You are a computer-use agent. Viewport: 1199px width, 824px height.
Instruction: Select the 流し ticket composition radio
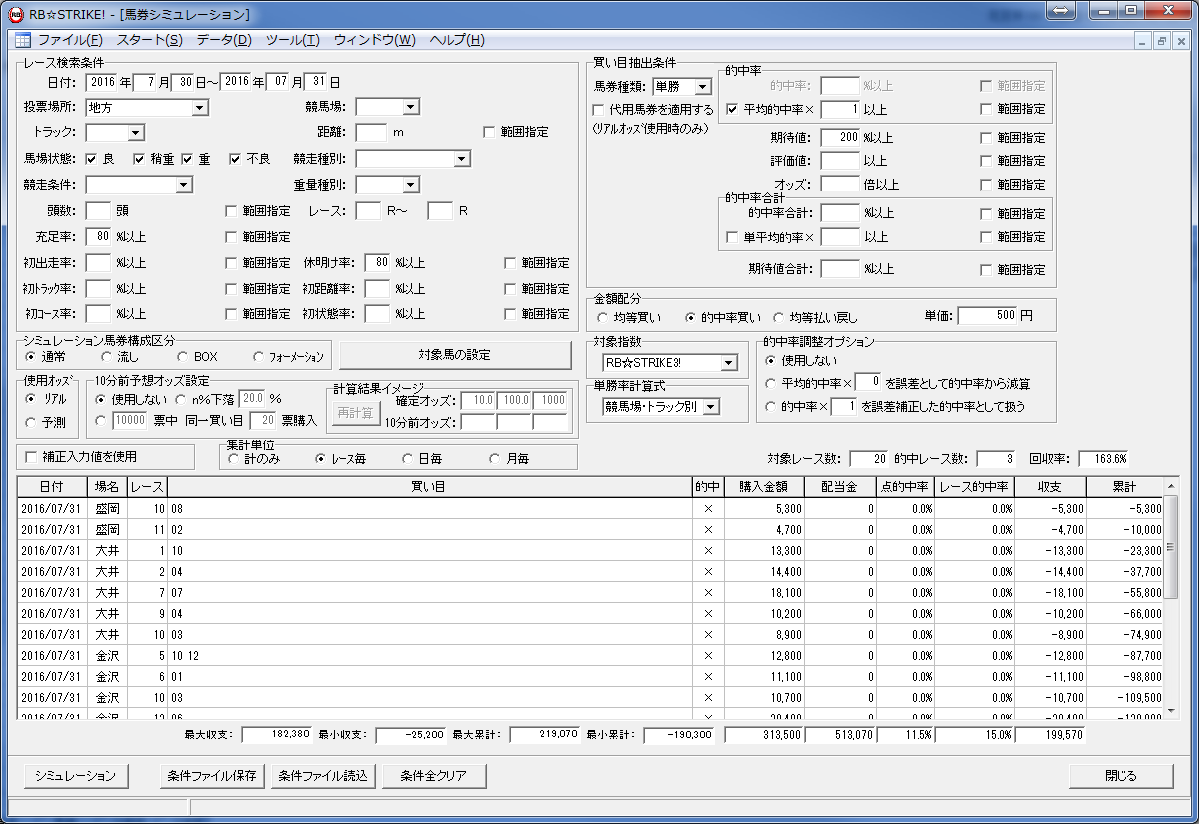pos(106,357)
